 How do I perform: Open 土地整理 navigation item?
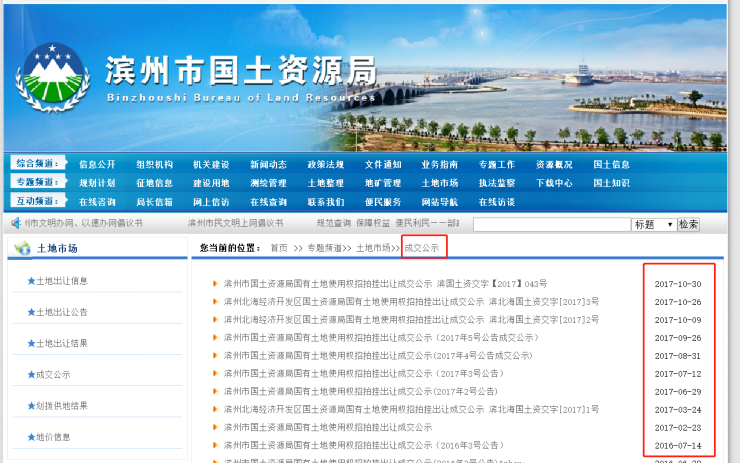(326, 183)
